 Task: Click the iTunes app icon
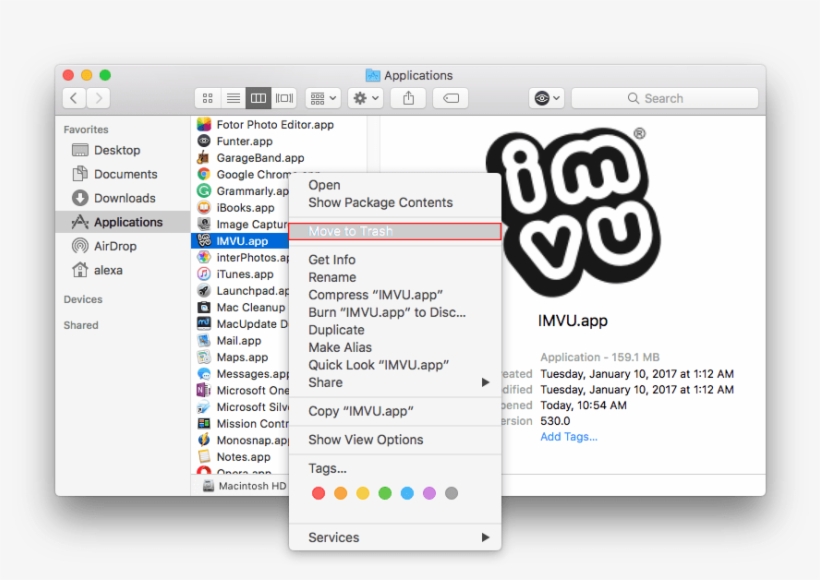tap(204, 274)
